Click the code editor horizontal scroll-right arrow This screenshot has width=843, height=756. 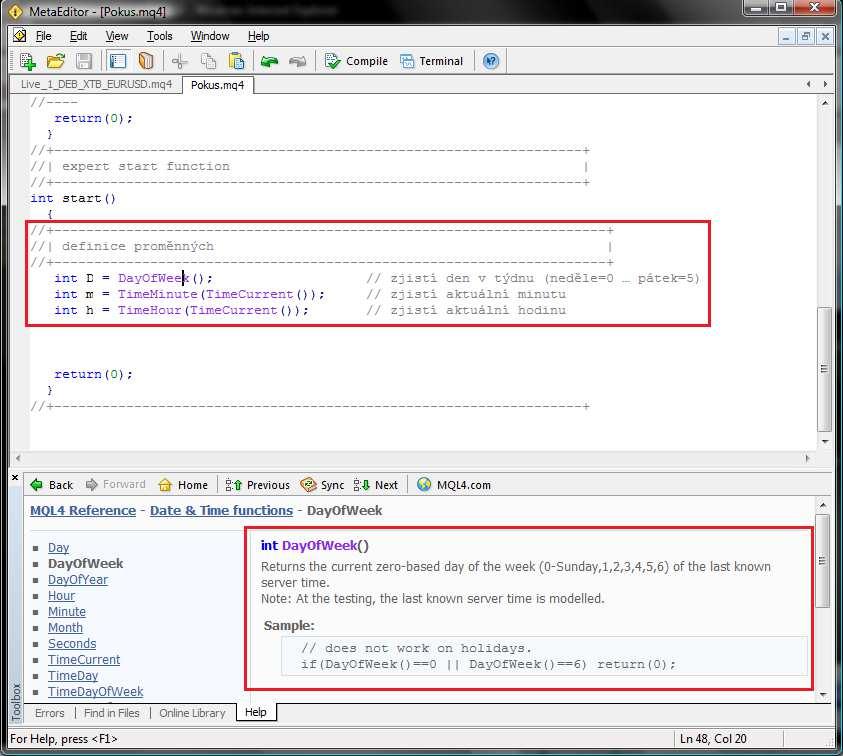coord(807,458)
